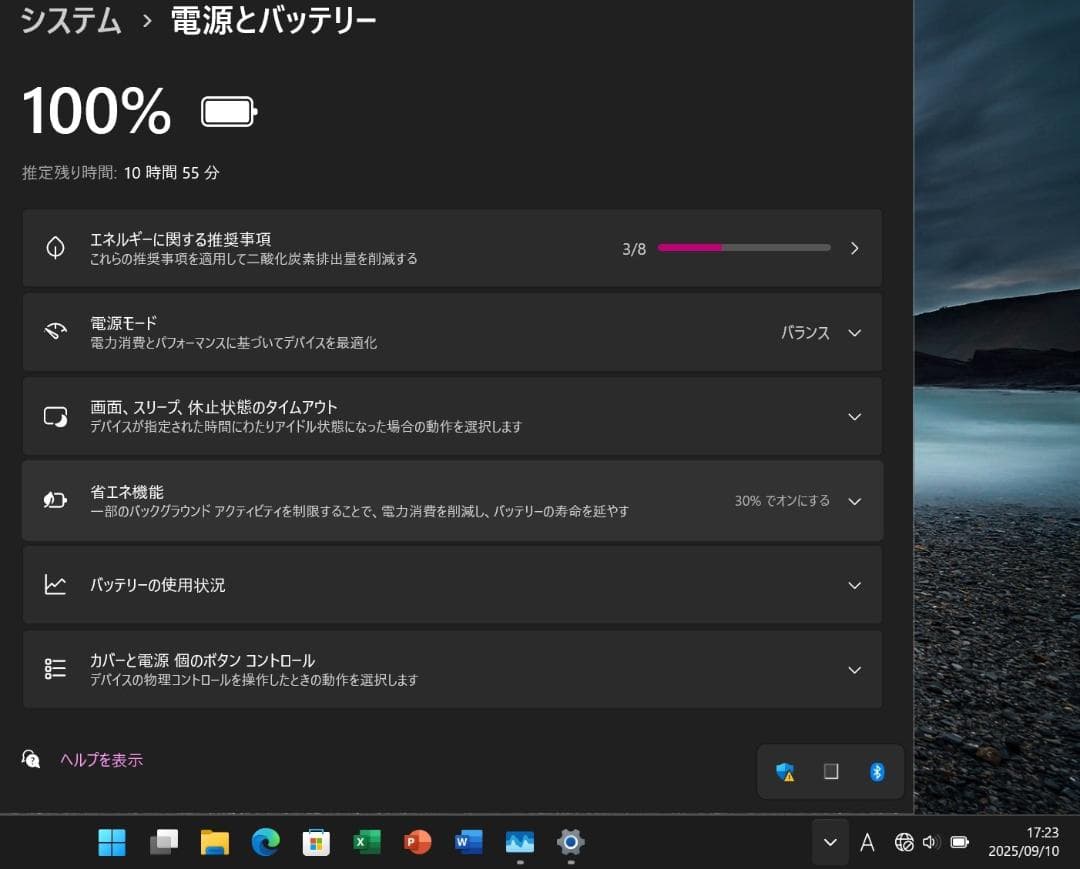The width and height of the screenshot is (1080, 869).
Task: Click the Windows Security shield with warning badge
Action: click(x=785, y=771)
